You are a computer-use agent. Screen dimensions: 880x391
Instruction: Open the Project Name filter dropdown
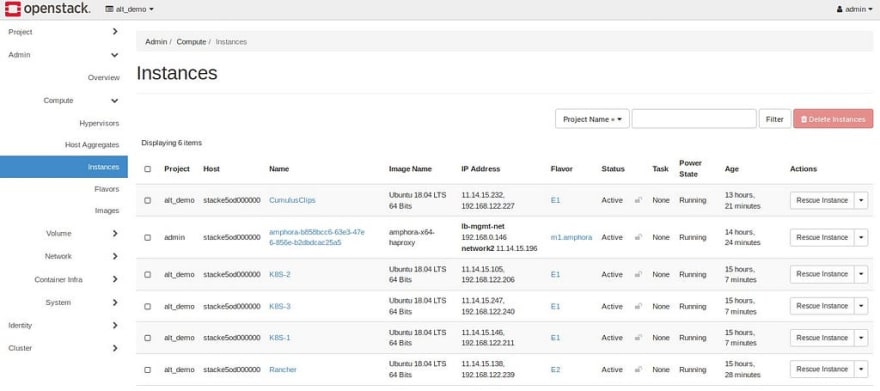click(592, 119)
